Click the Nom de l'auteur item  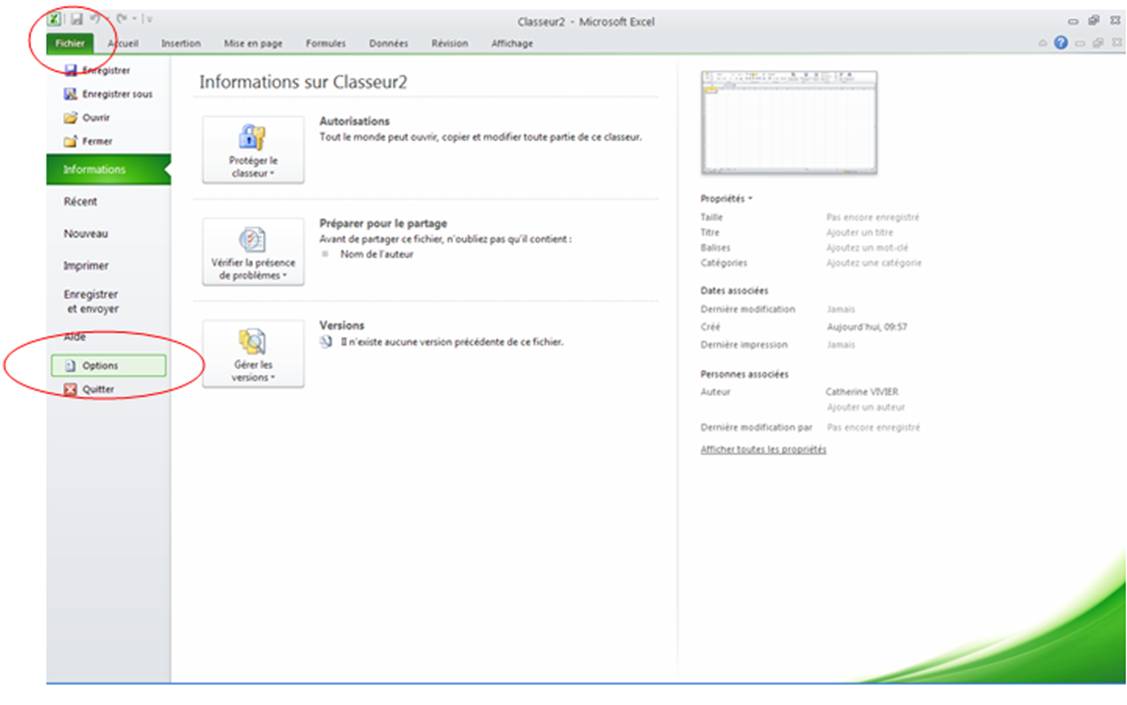pyautogui.click(x=377, y=254)
